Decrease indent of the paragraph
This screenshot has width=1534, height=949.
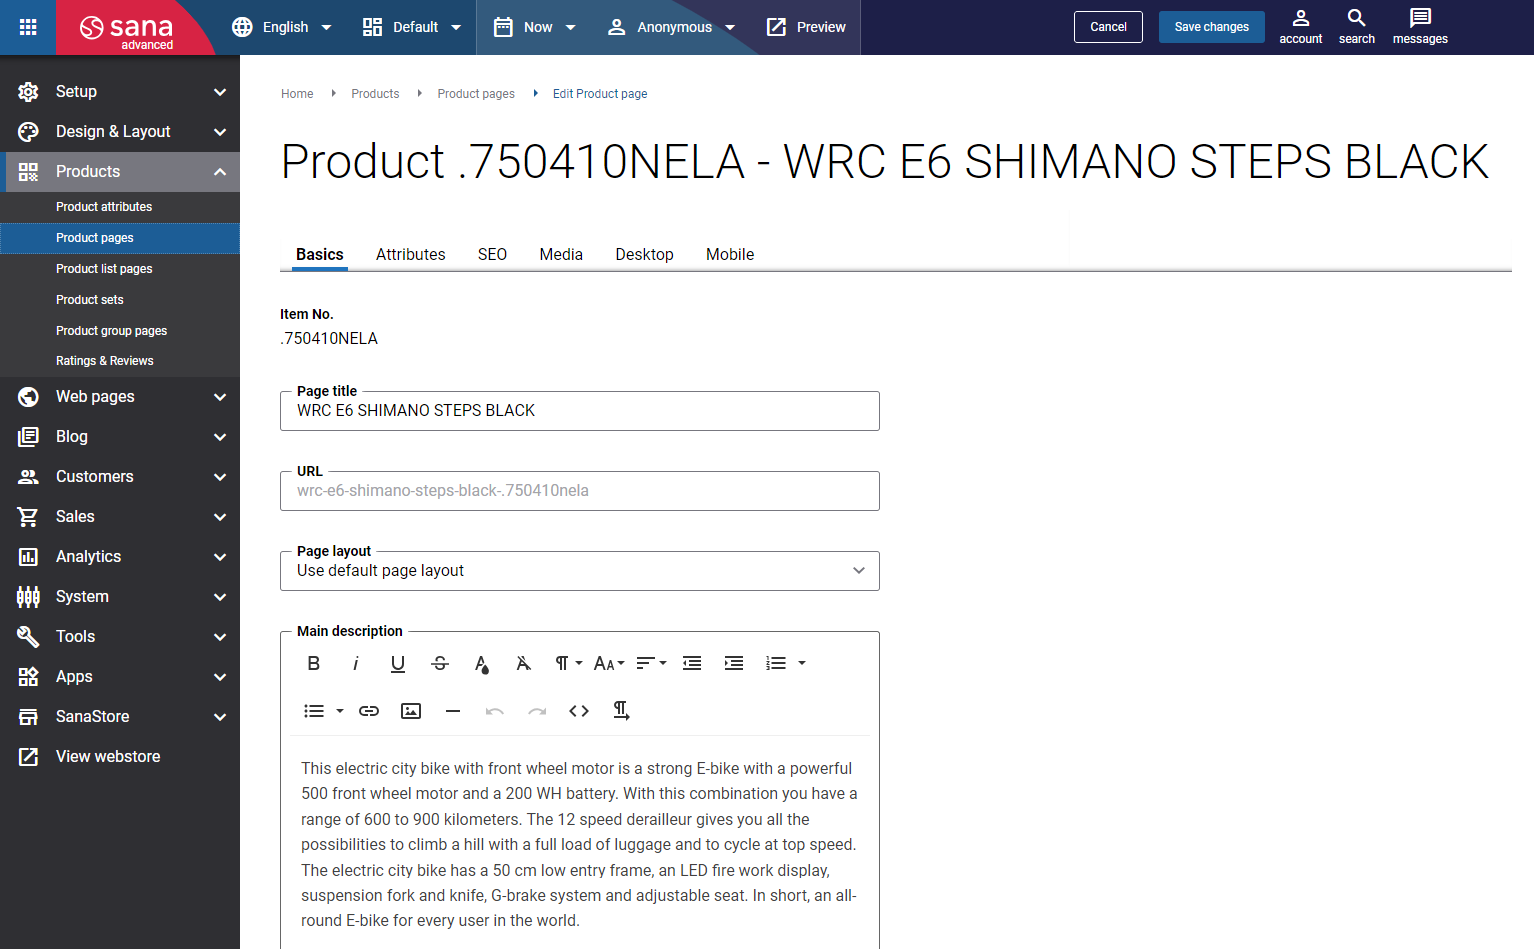point(692,663)
